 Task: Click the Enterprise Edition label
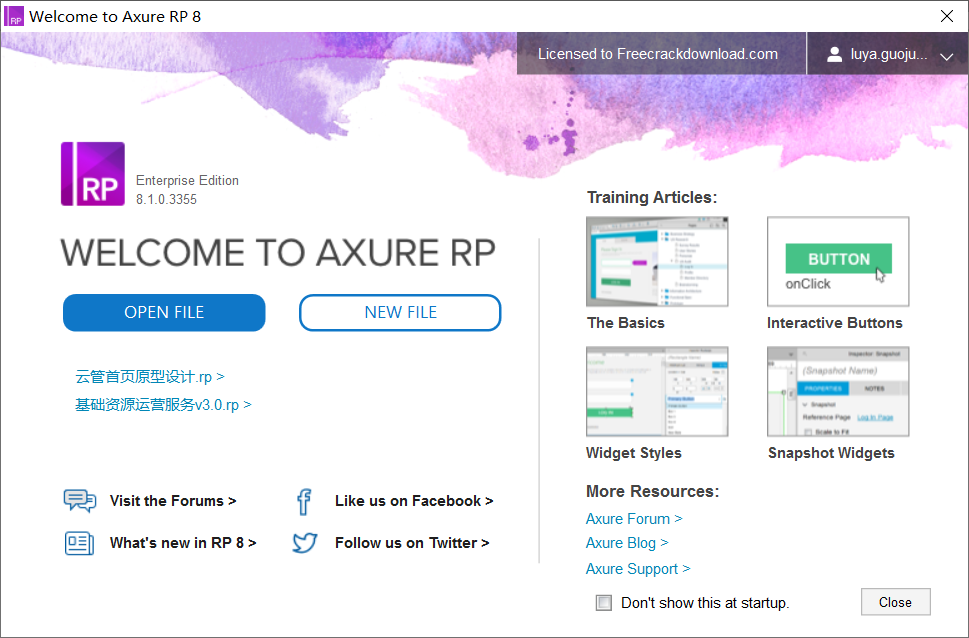[187, 181]
